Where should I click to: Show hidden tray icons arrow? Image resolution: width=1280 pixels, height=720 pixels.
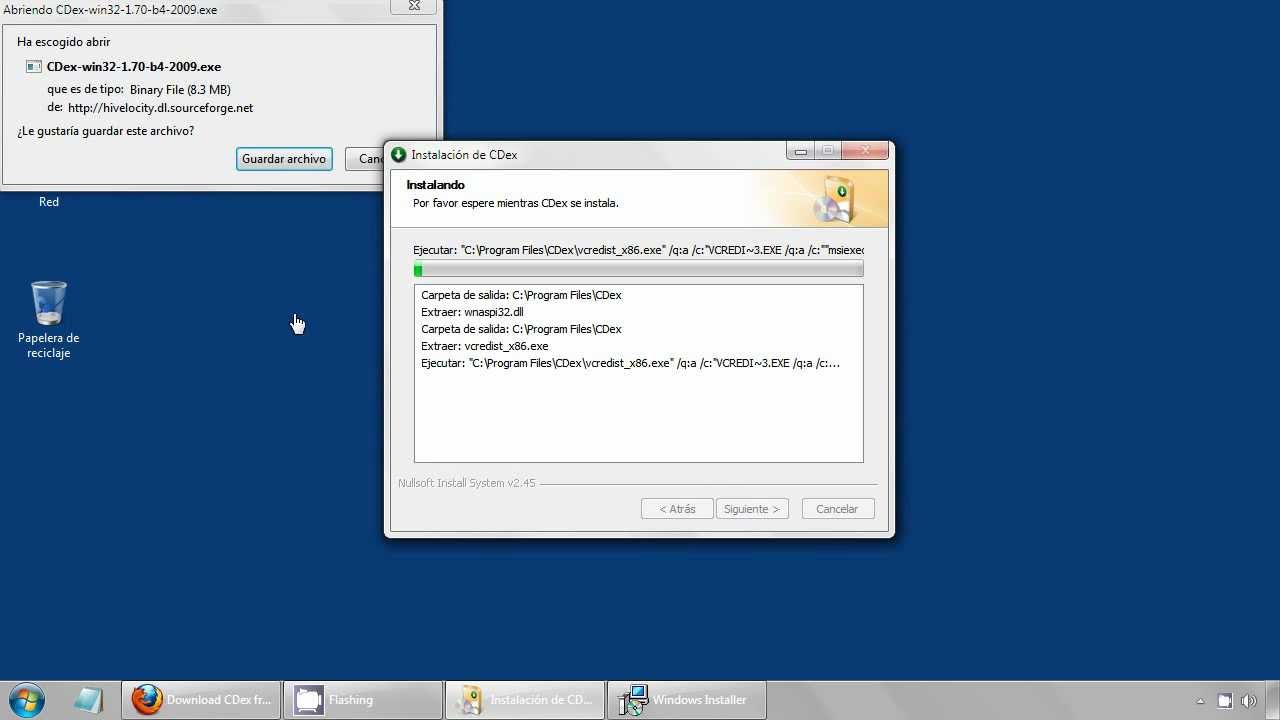coord(1201,701)
